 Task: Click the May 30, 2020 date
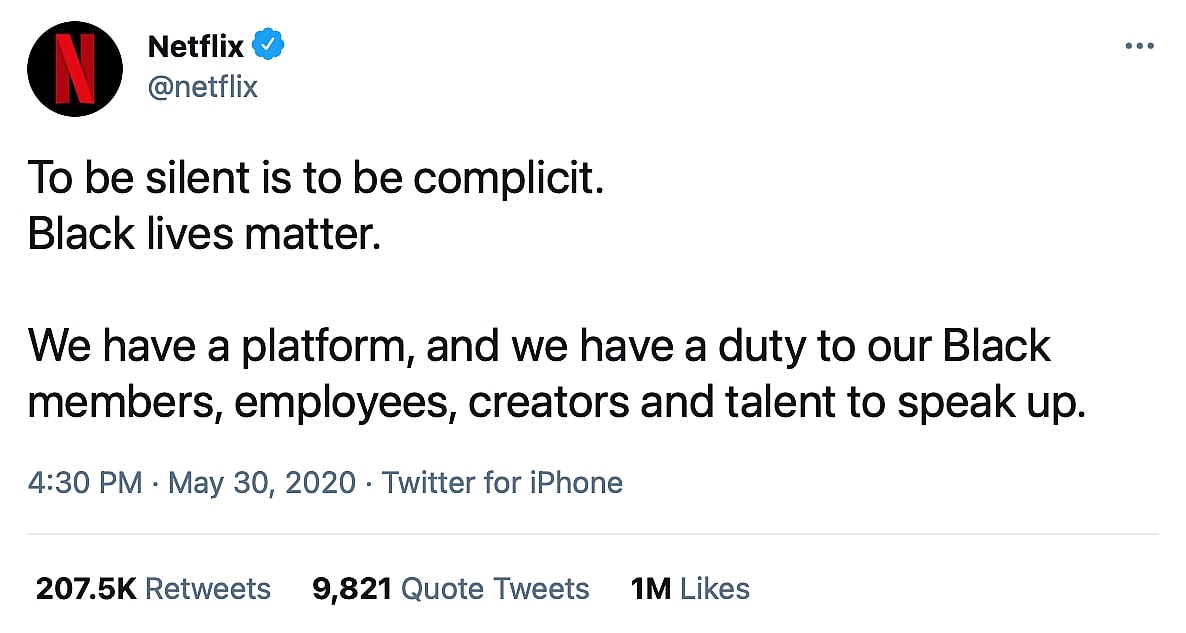(x=262, y=483)
